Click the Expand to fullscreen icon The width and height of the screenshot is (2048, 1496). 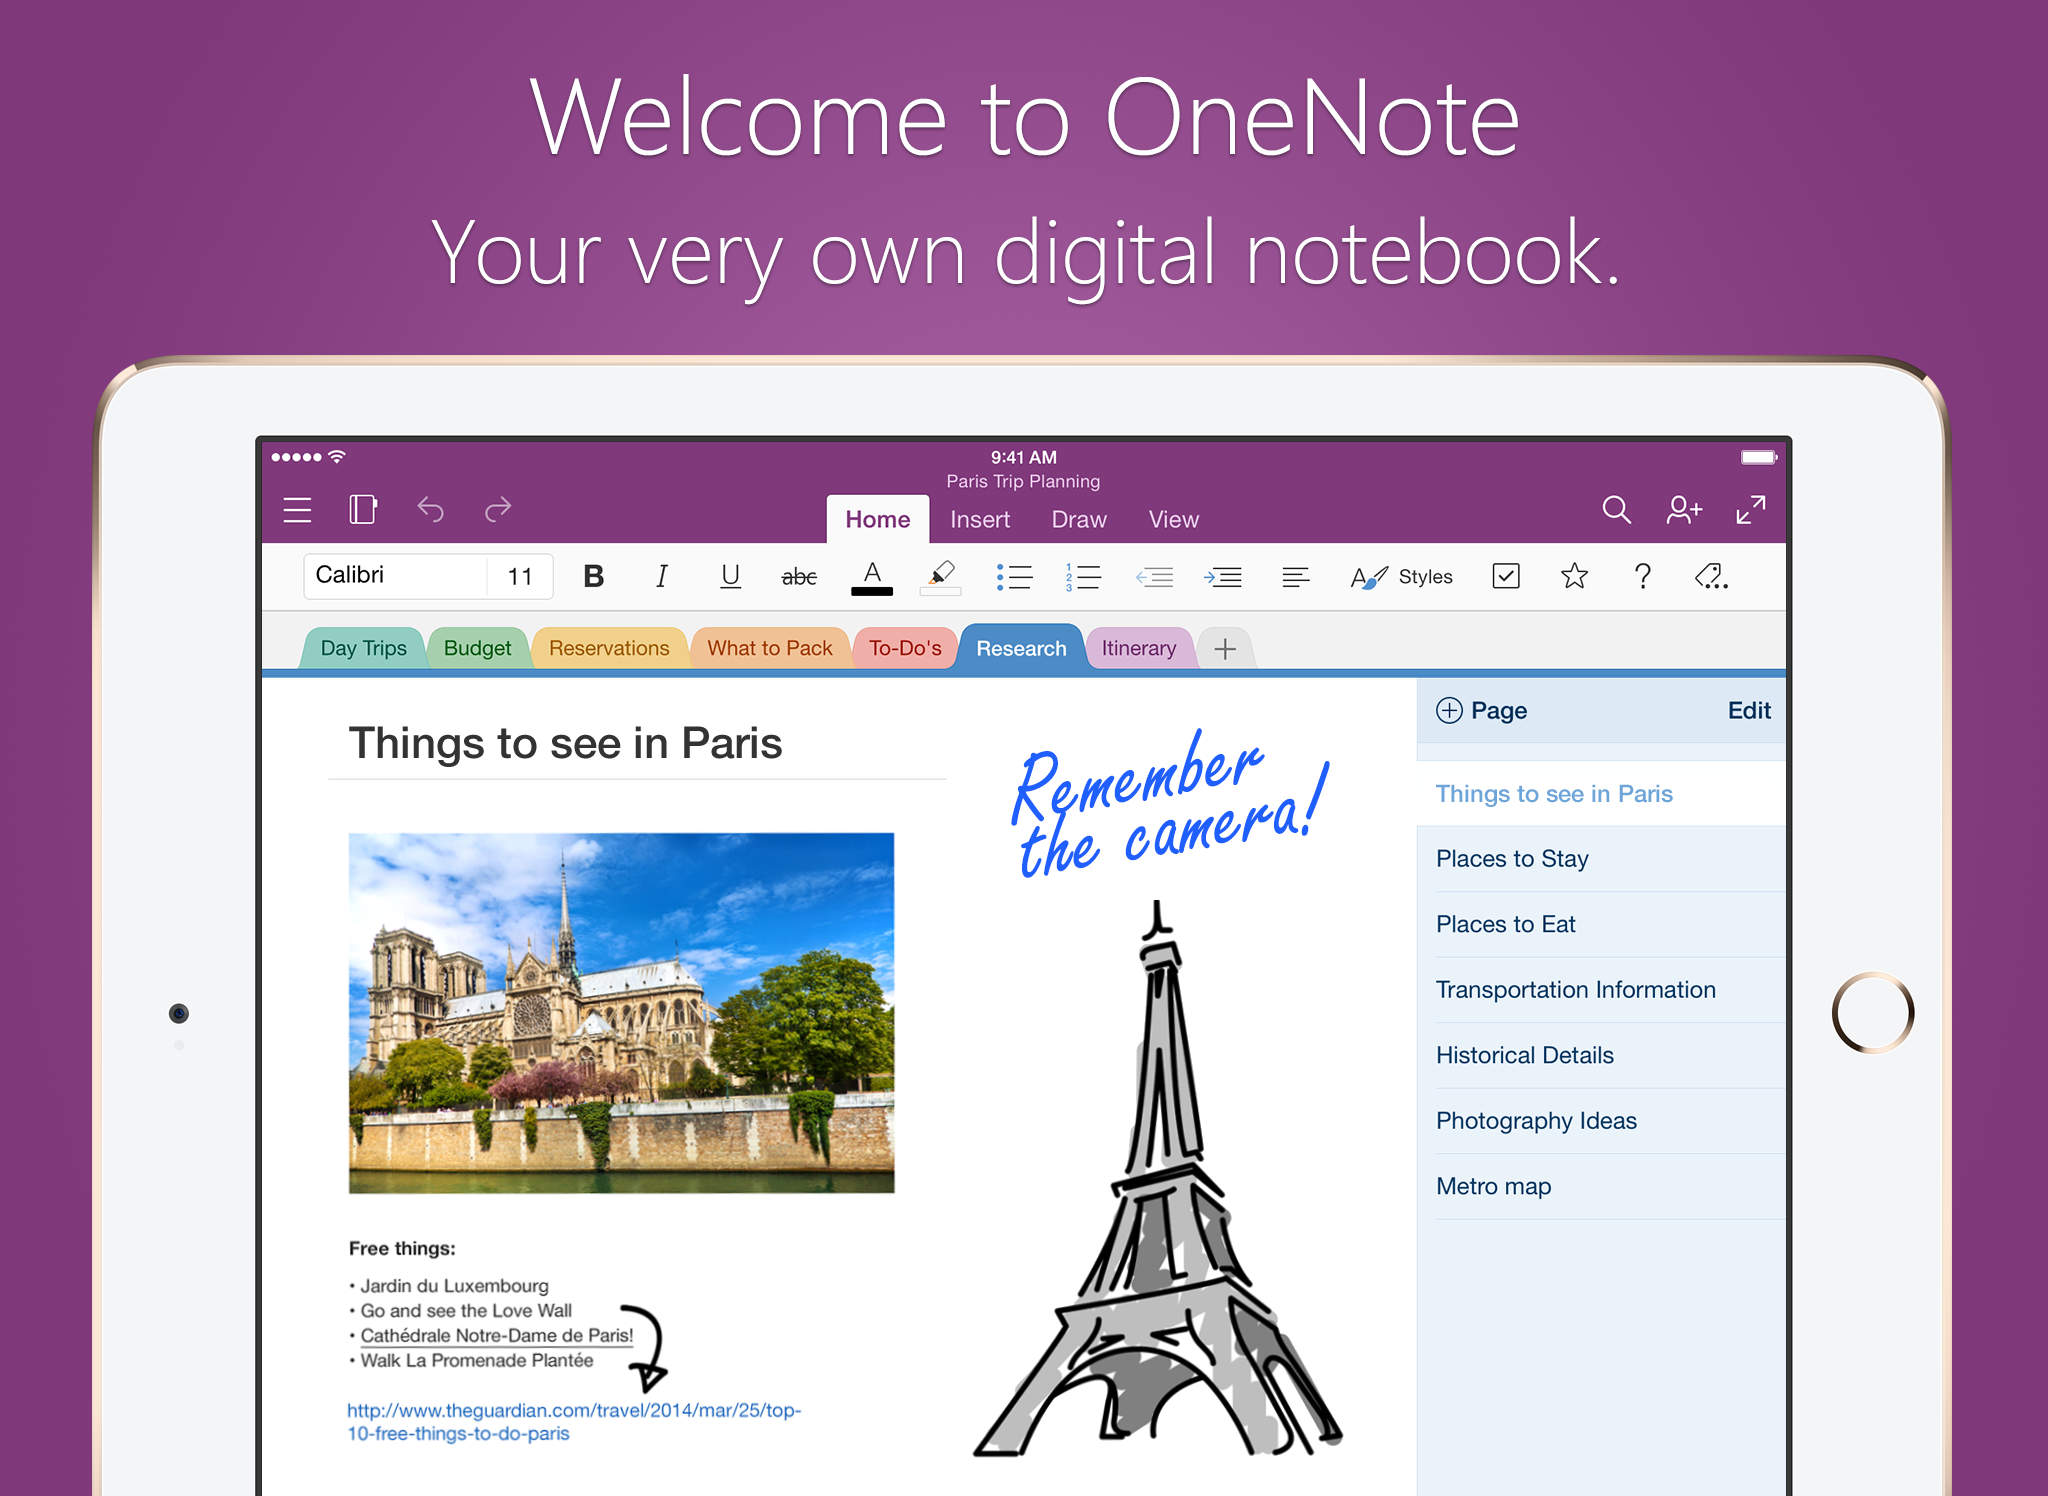[1749, 509]
